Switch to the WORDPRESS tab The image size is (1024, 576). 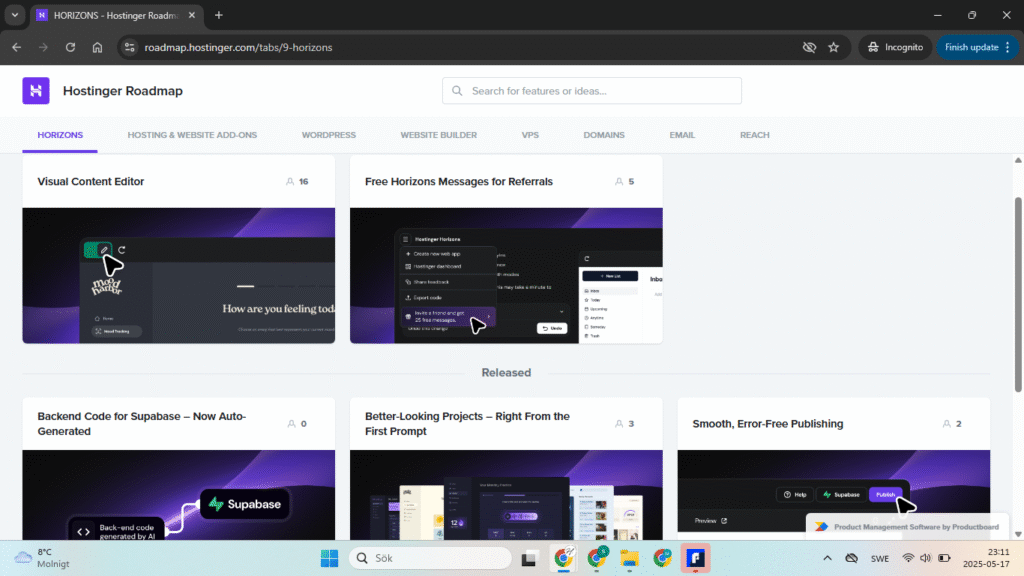[x=328, y=135]
